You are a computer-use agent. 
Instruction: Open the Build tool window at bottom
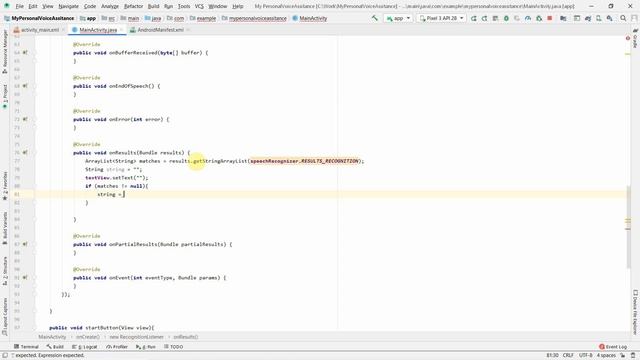coord(55,347)
